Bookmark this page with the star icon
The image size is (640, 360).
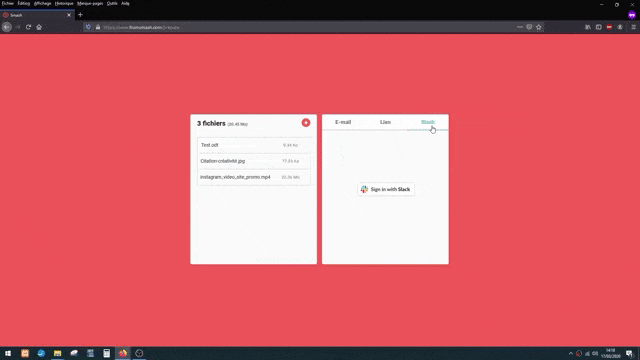tap(539, 27)
